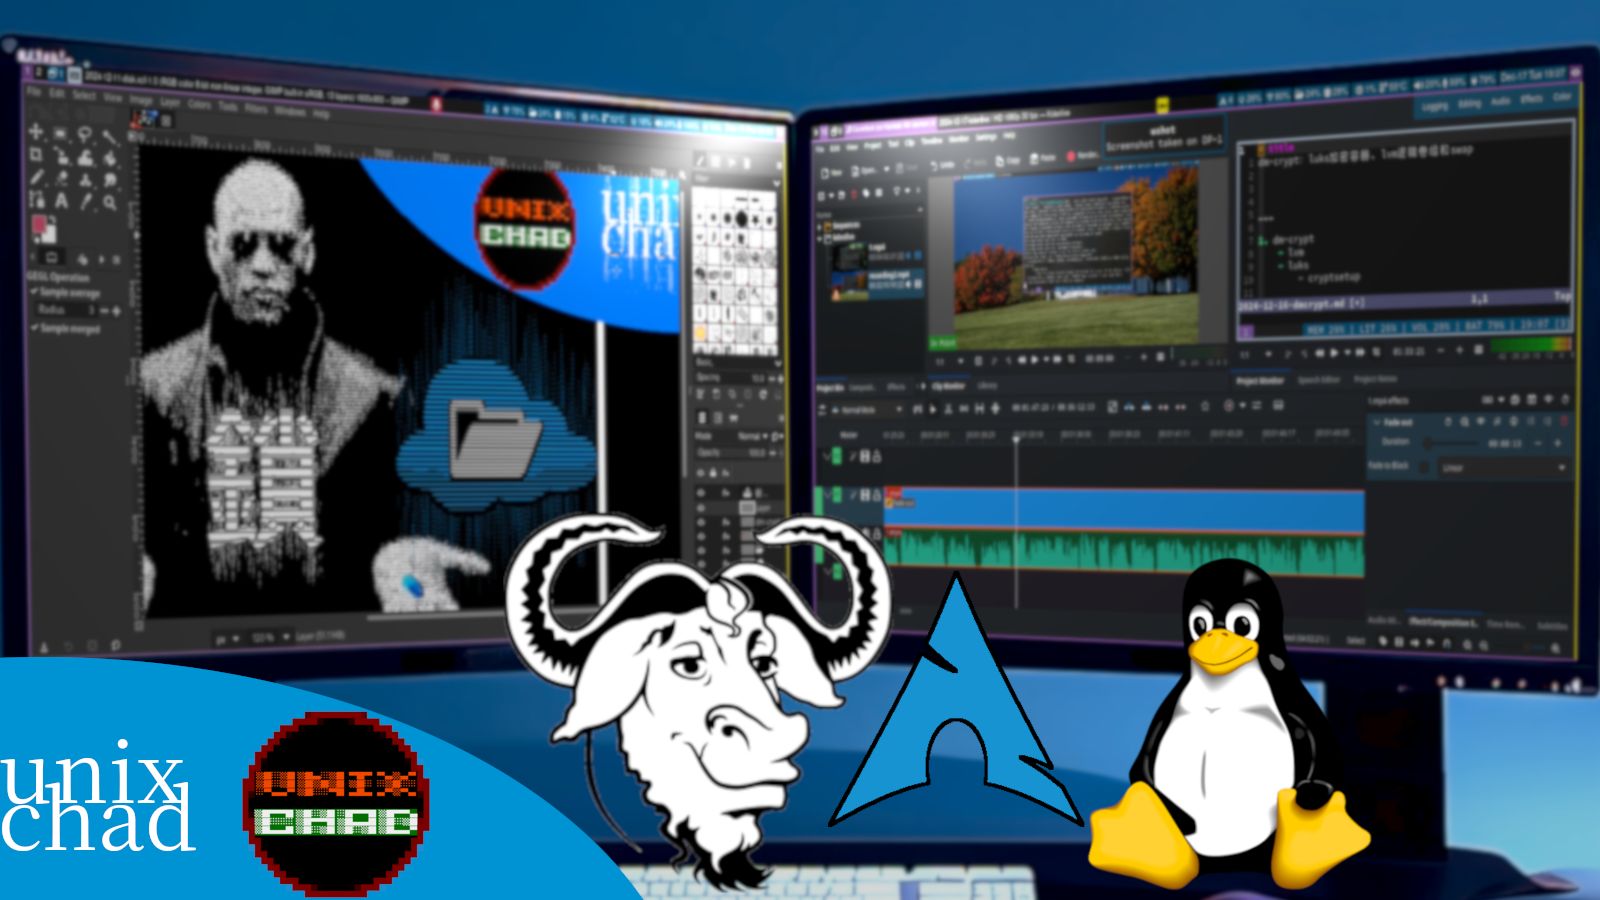Open the Timeline menu in Kdenlive

932,141
